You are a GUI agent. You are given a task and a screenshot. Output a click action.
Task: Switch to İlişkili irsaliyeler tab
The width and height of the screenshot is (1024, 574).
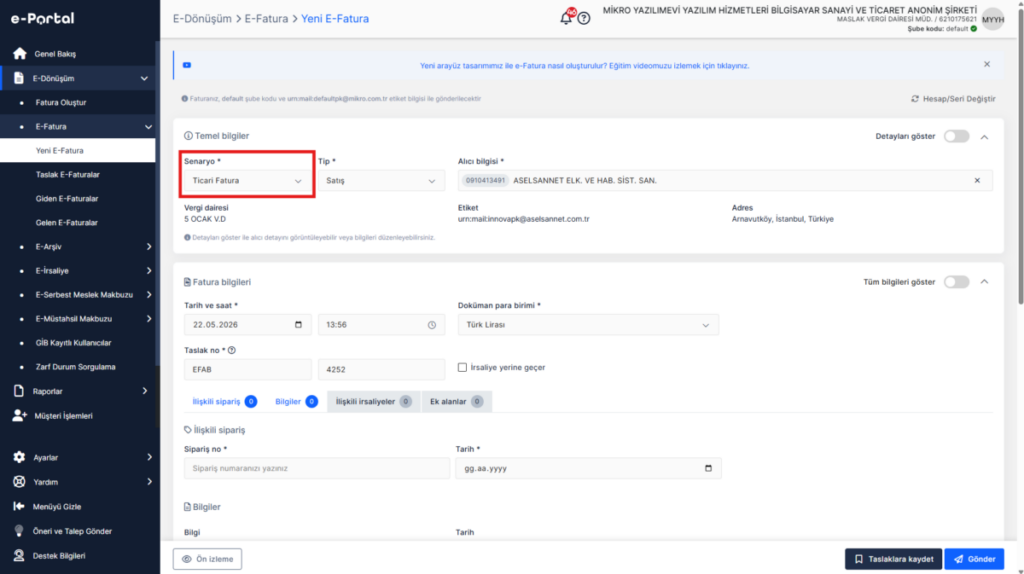[373, 402]
